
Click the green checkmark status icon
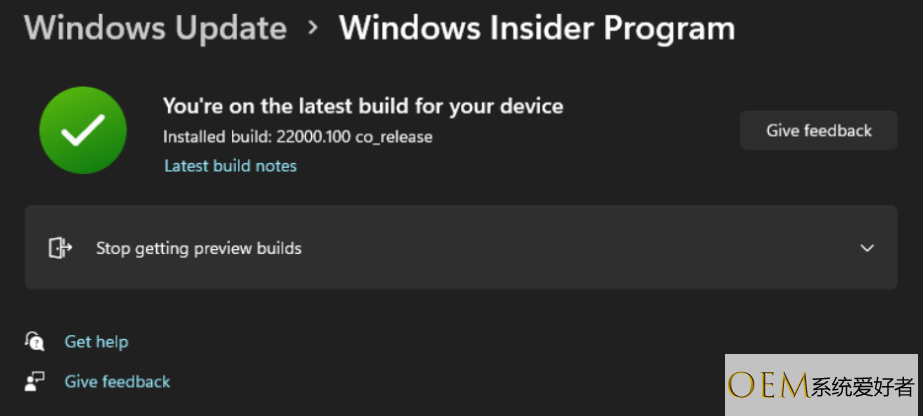tap(82, 130)
